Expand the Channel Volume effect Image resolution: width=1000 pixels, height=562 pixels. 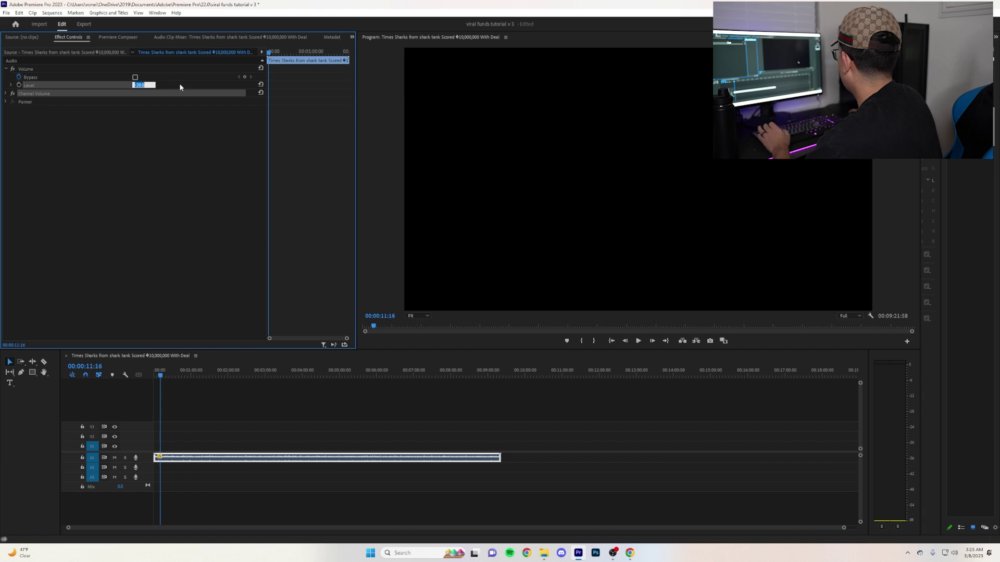pos(6,93)
